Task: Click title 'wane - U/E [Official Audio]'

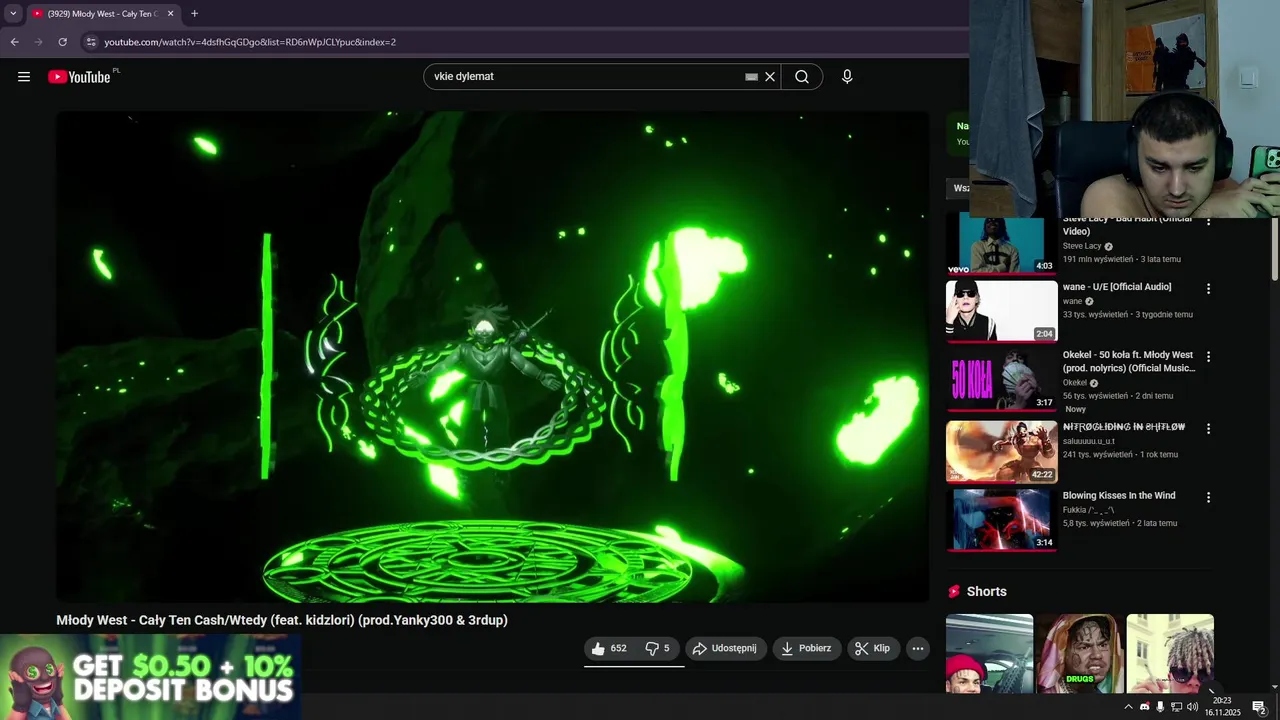Action: 1117,287
